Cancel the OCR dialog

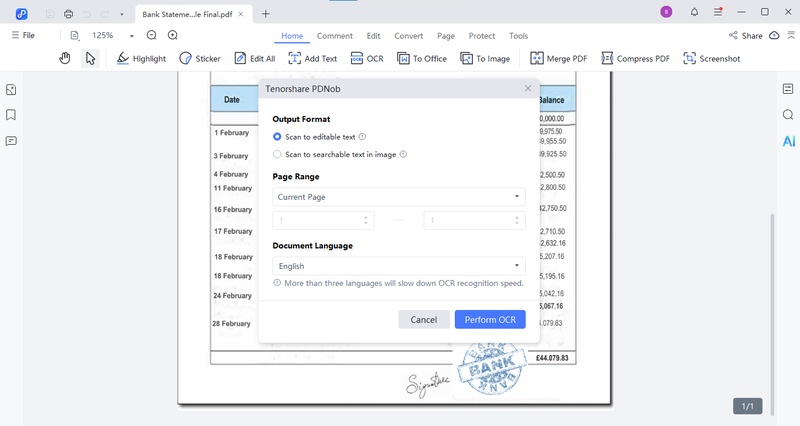point(423,319)
